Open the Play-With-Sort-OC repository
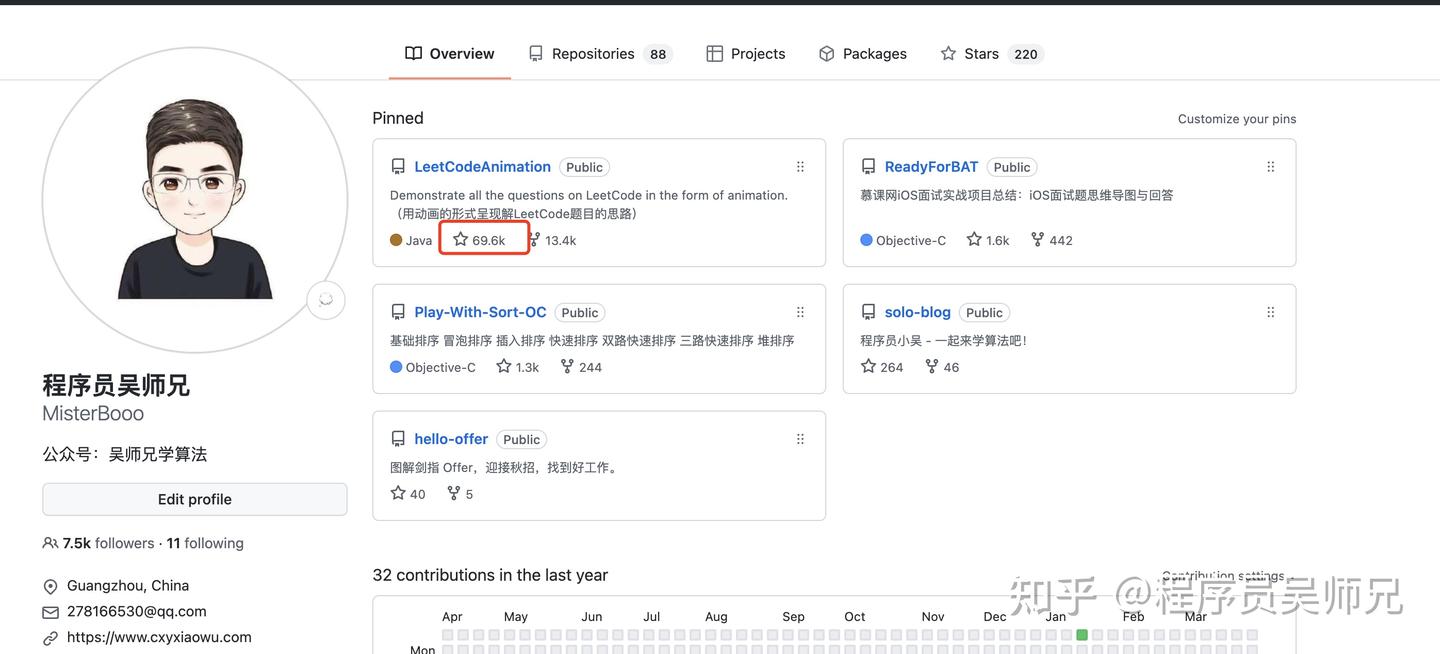 pos(480,311)
